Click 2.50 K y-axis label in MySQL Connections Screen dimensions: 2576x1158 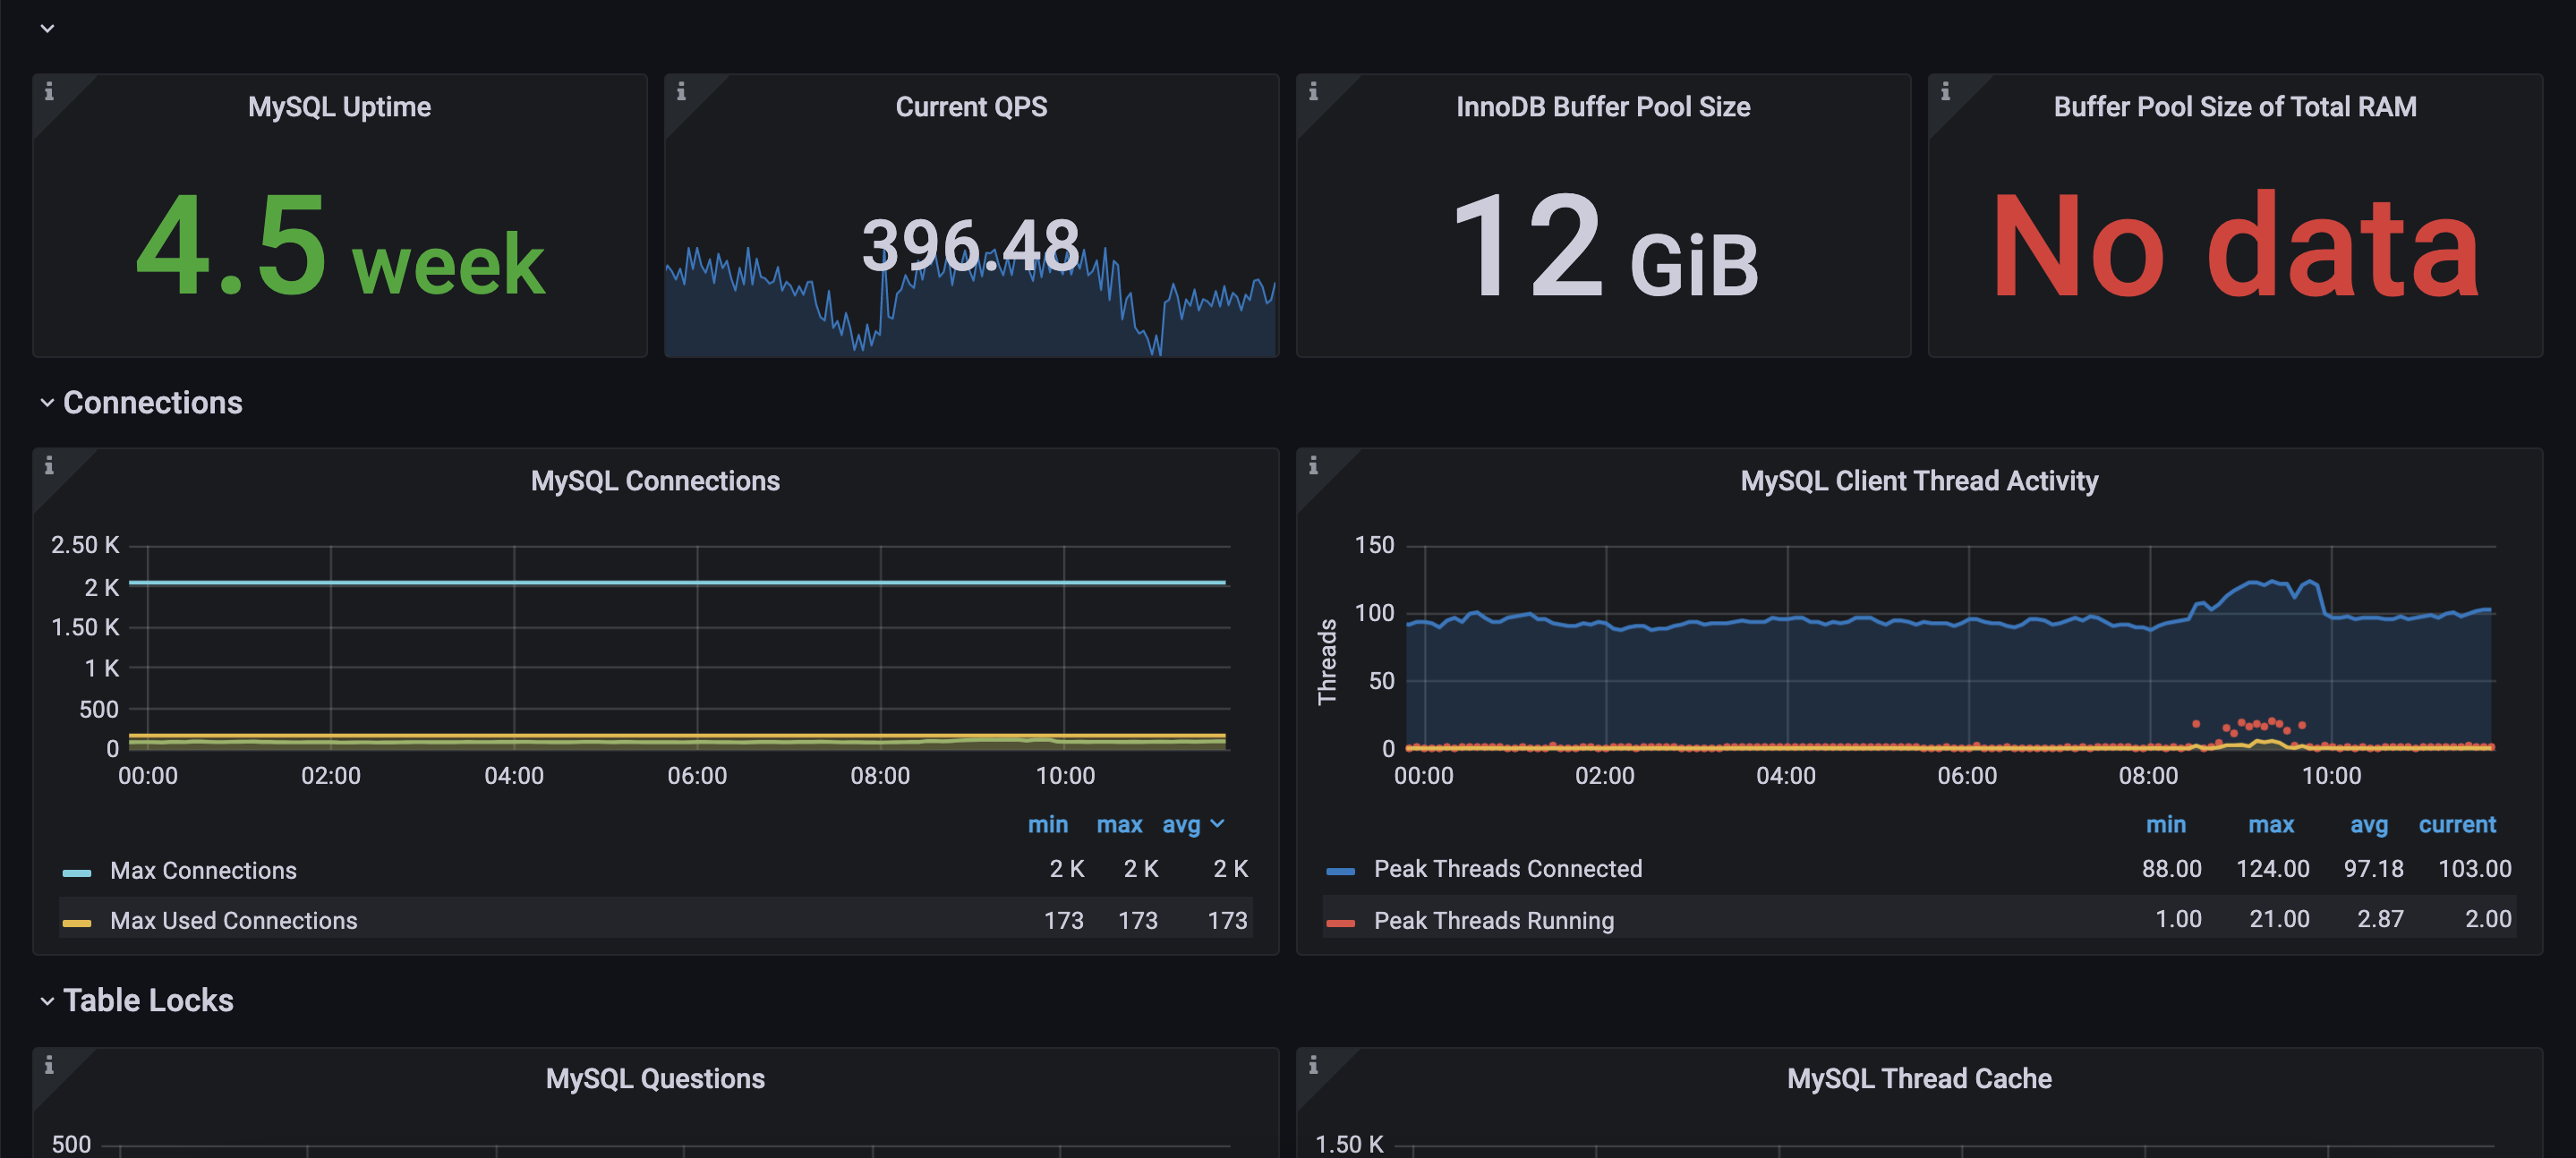click(x=85, y=545)
